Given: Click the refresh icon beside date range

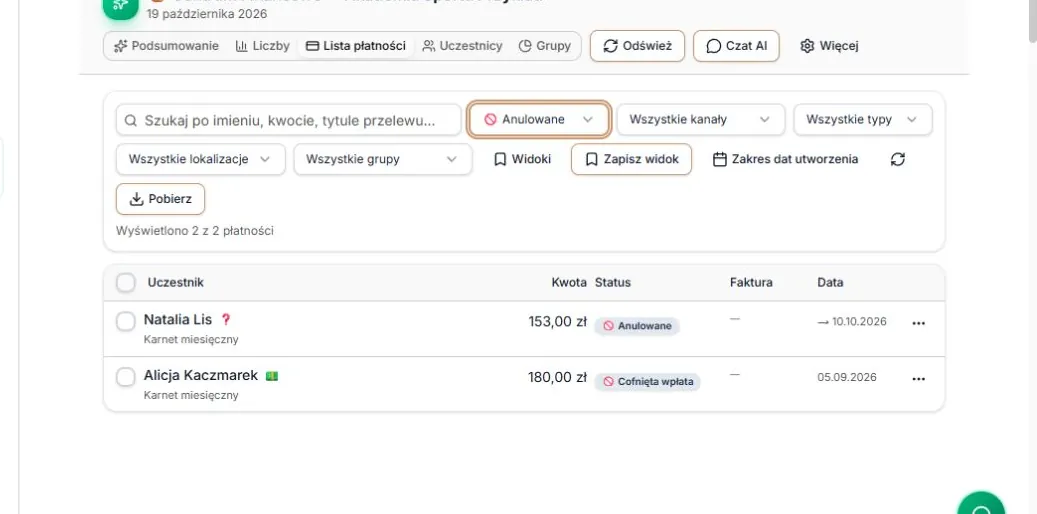Looking at the screenshot, I should tap(897, 159).
